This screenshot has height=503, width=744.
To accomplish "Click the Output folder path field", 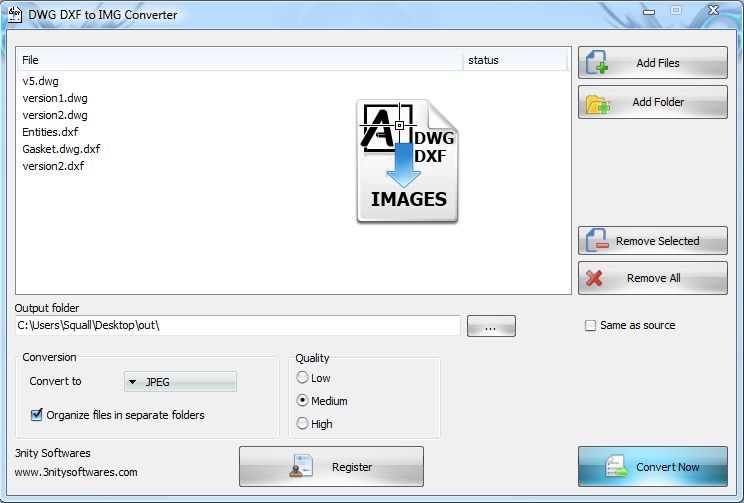I will 238,326.
